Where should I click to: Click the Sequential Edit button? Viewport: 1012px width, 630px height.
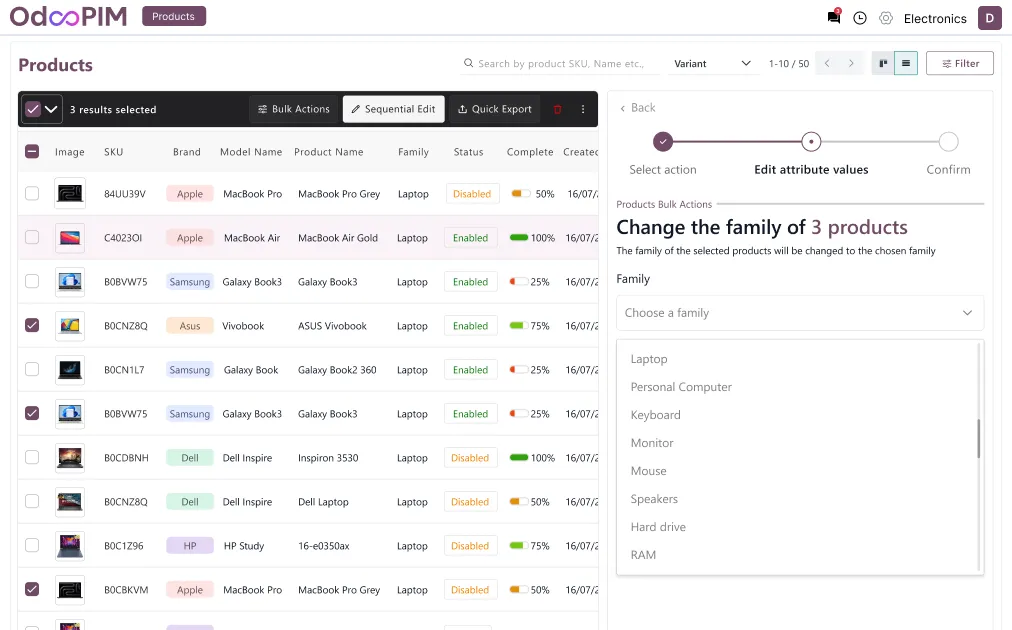pyautogui.click(x=394, y=109)
